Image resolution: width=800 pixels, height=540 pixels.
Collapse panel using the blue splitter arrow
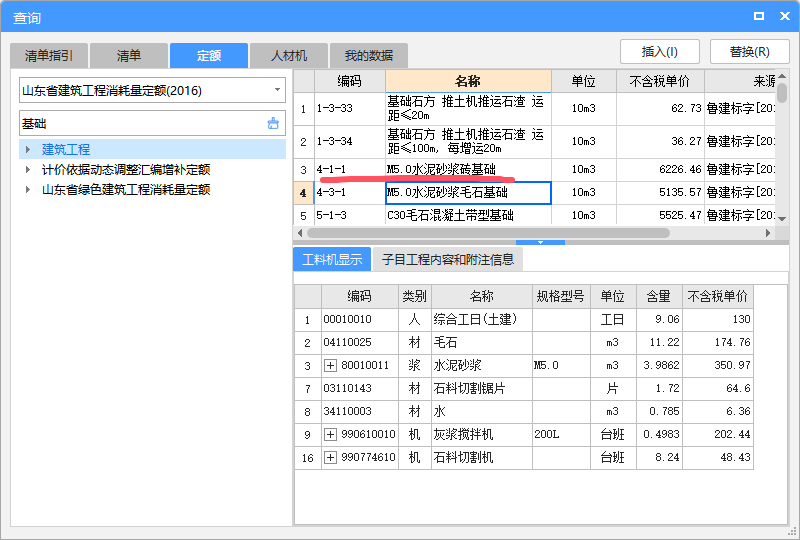point(540,242)
